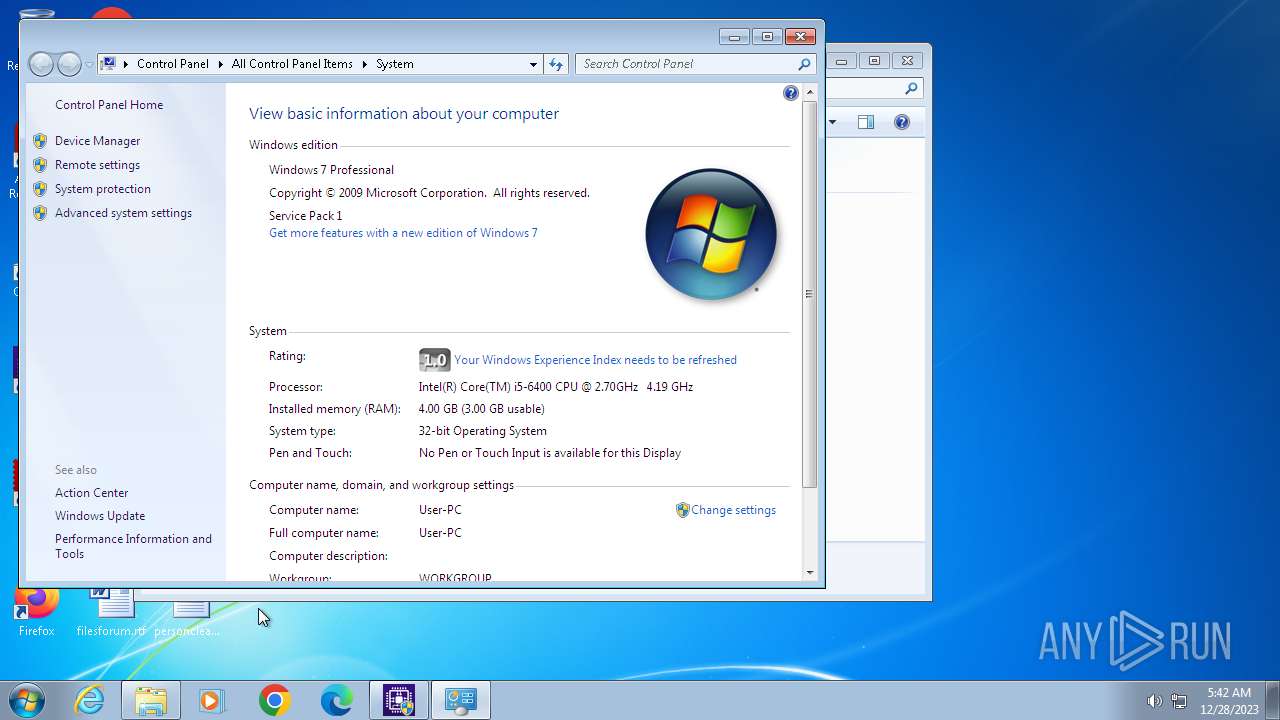Open the address bar history dropdown

(x=533, y=64)
